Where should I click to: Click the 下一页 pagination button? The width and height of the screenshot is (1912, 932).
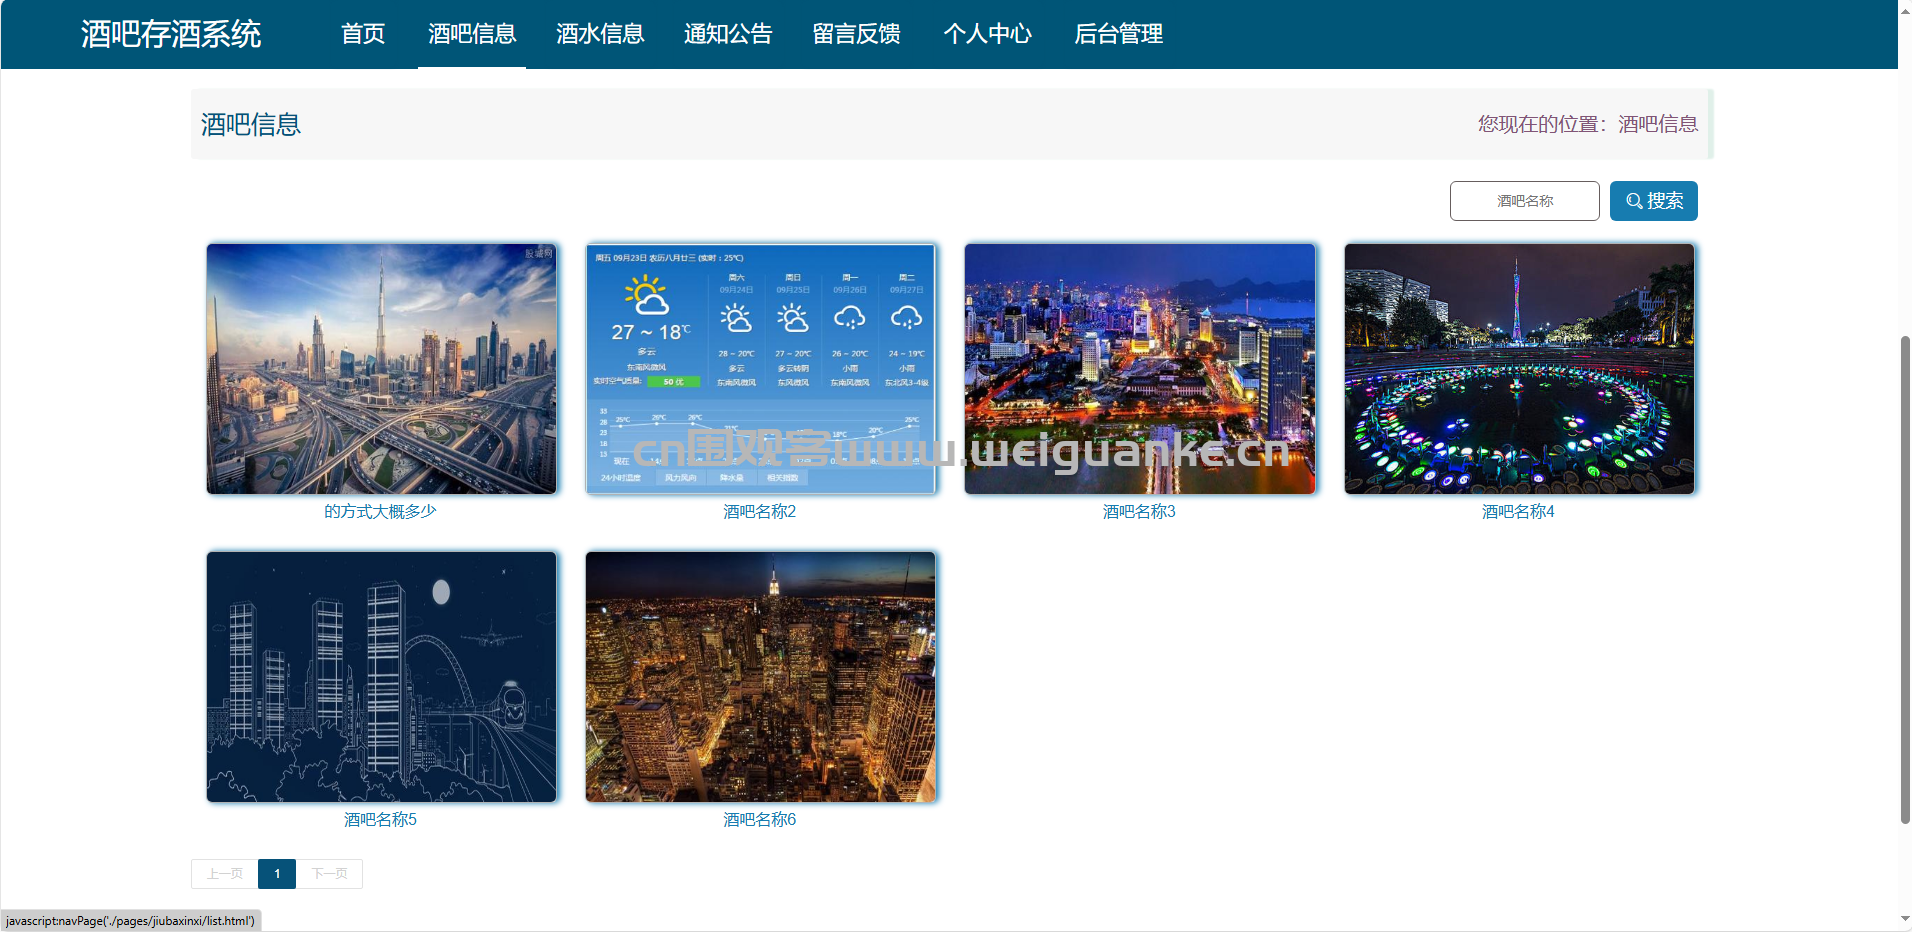coord(329,874)
